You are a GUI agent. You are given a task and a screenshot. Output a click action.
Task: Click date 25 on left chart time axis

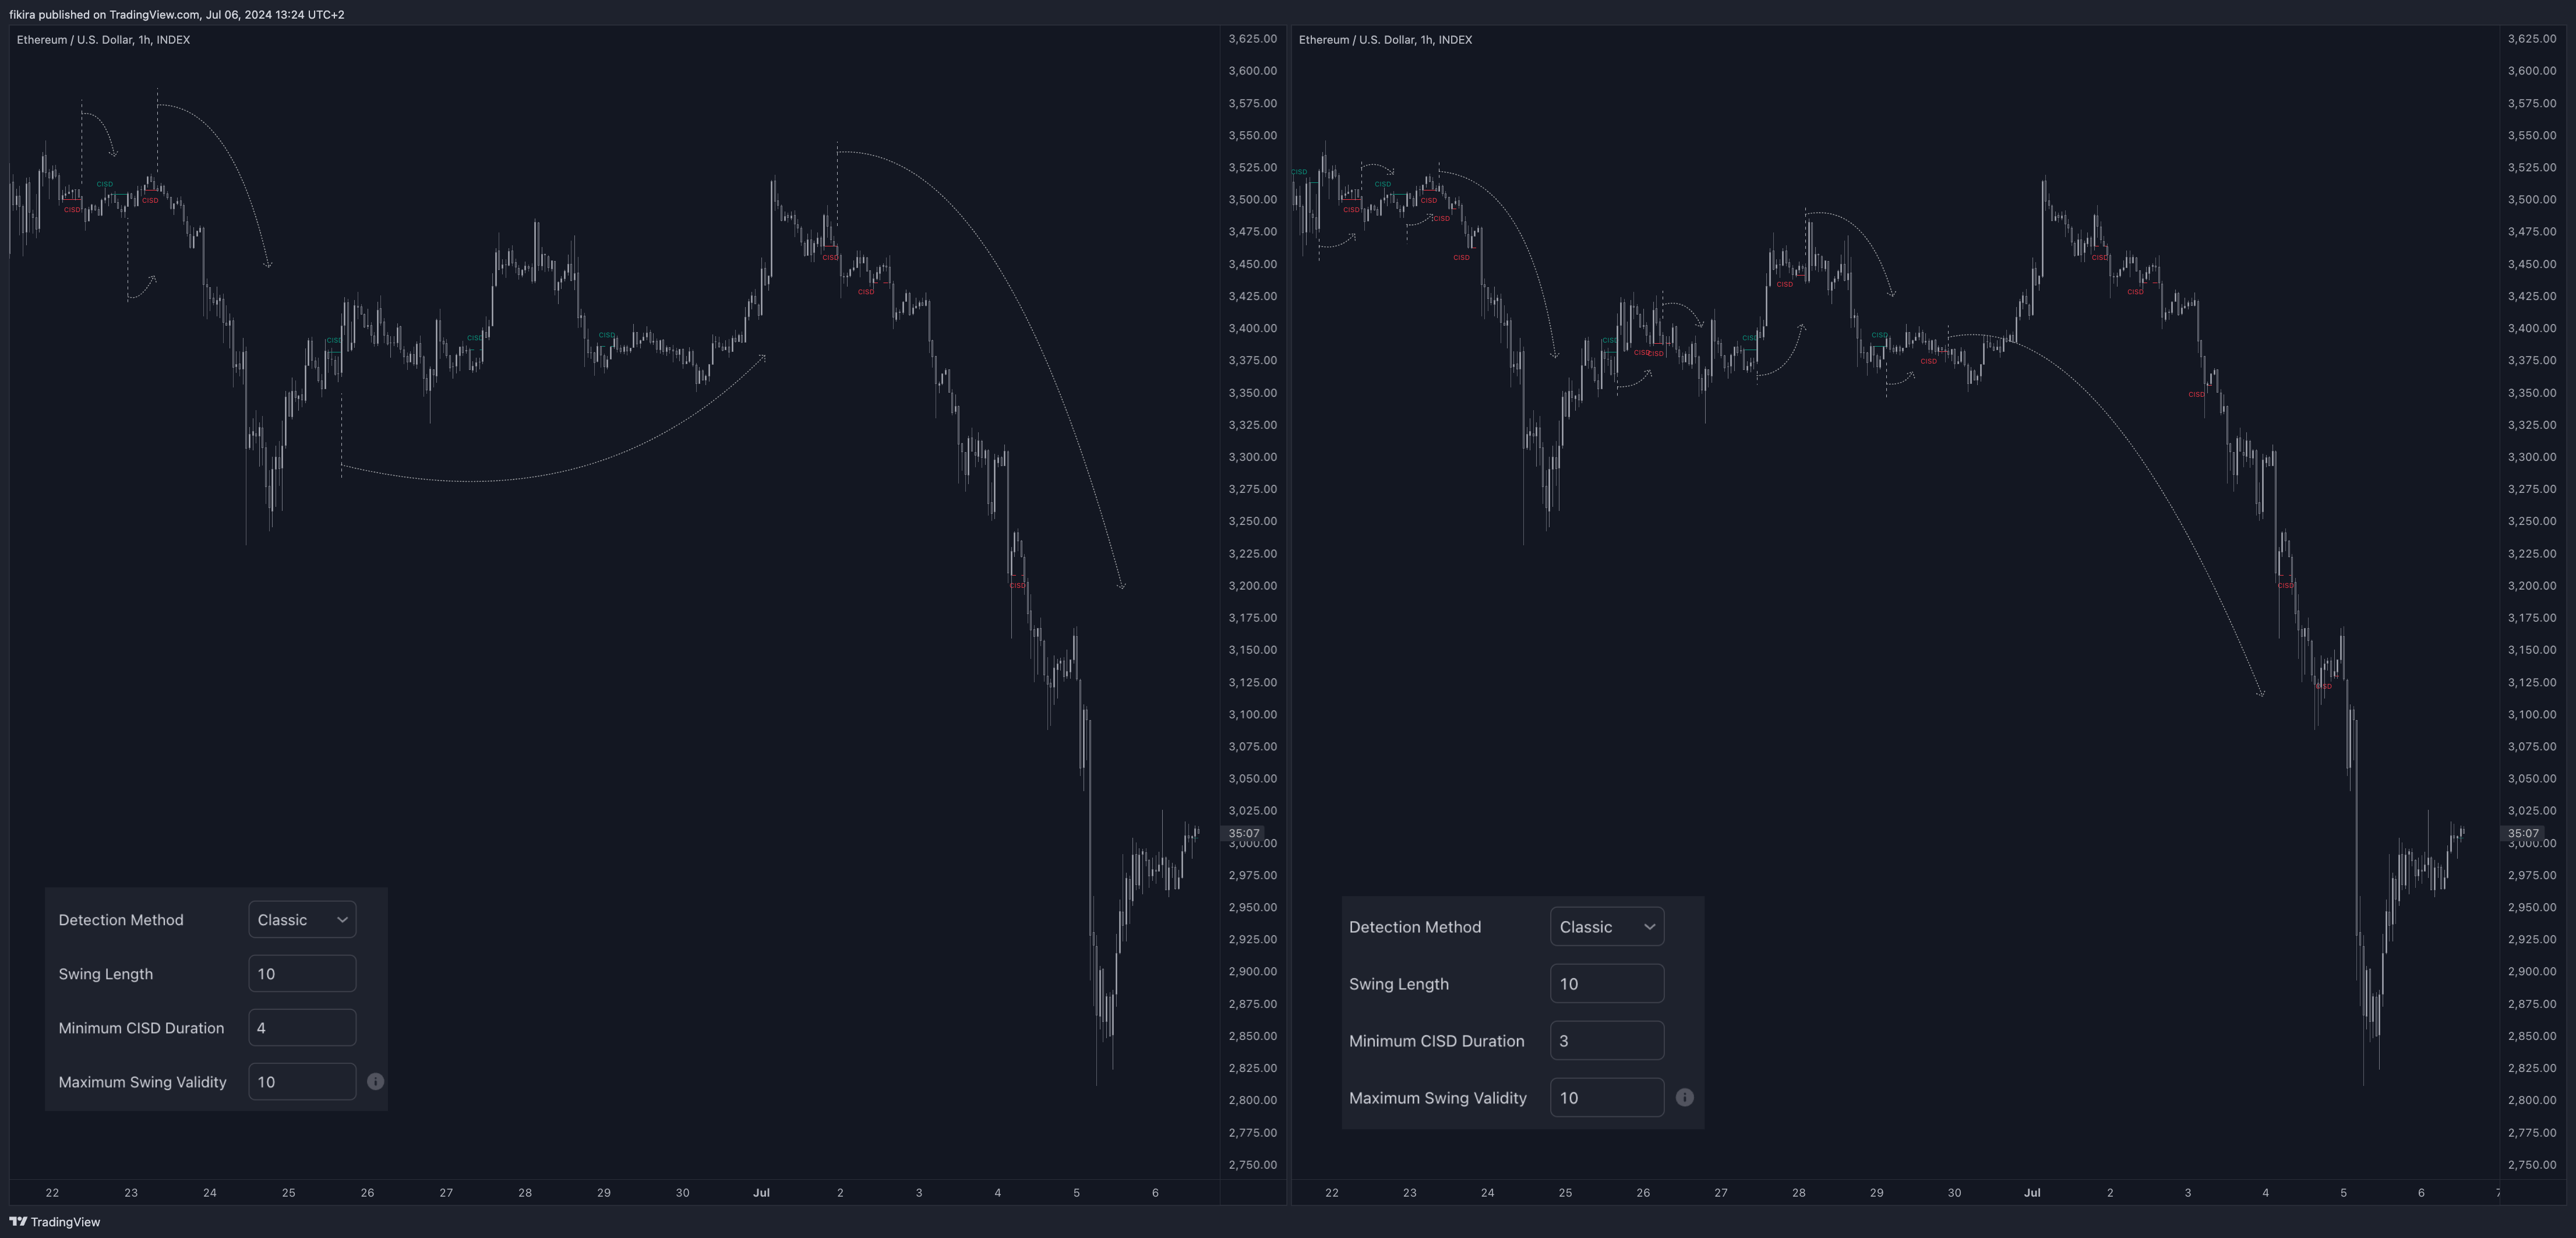point(288,1193)
